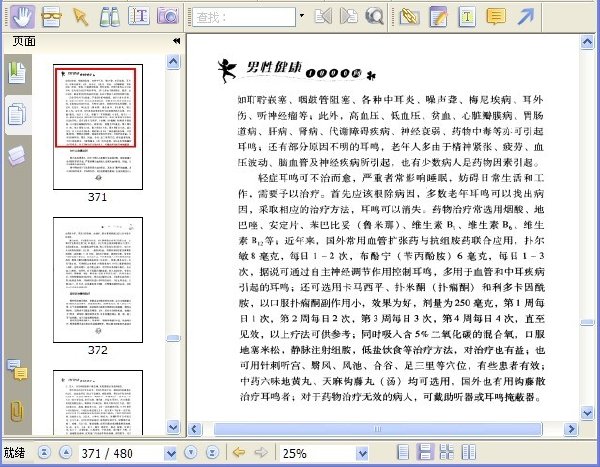Open the attachments paperclip panel
Image resolution: width=600 pixels, height=467 pixels.
tap(16, 411)
